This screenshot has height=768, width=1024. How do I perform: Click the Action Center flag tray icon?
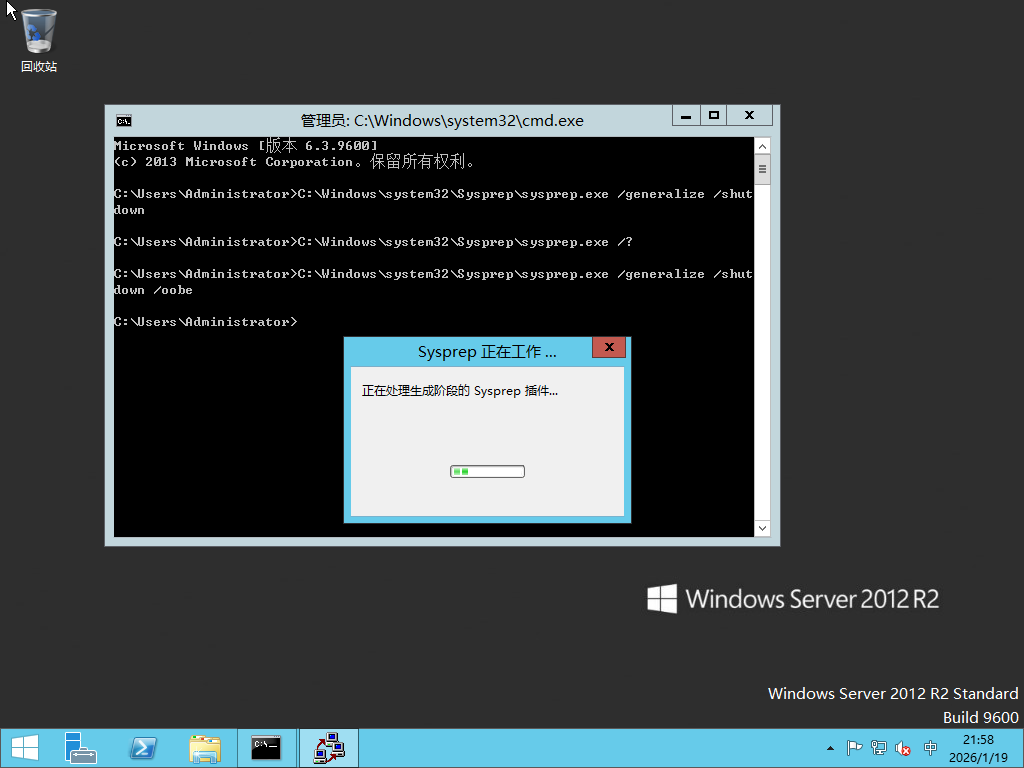(x=855, y=748)
